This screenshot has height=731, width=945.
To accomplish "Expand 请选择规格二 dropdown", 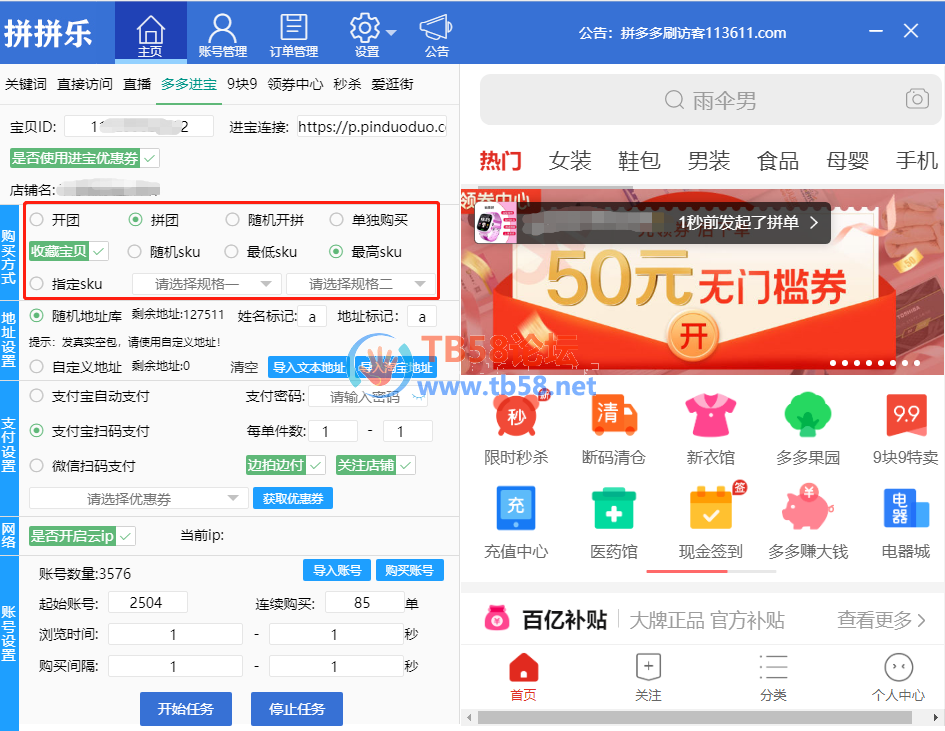I will click(361, 284).
